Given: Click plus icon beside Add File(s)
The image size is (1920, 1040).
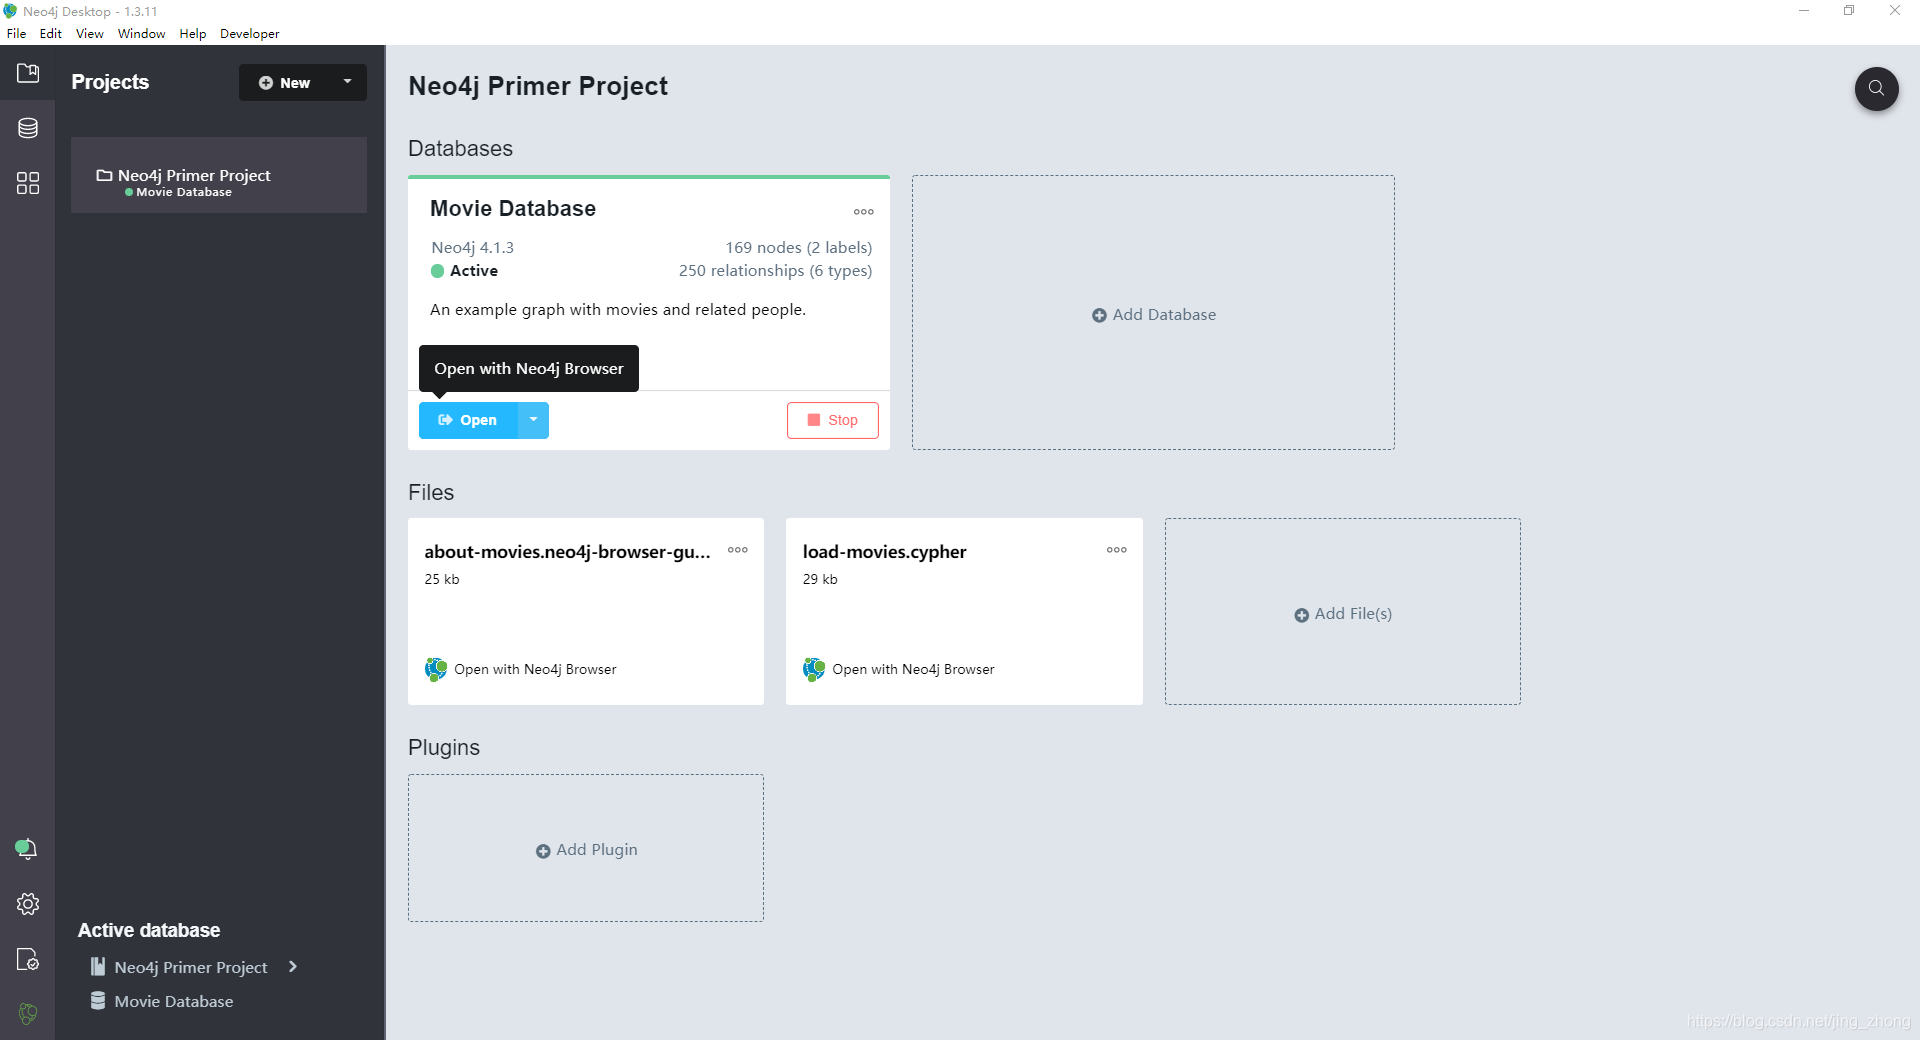Looking at the screenshot, I should pos(1301,615).
